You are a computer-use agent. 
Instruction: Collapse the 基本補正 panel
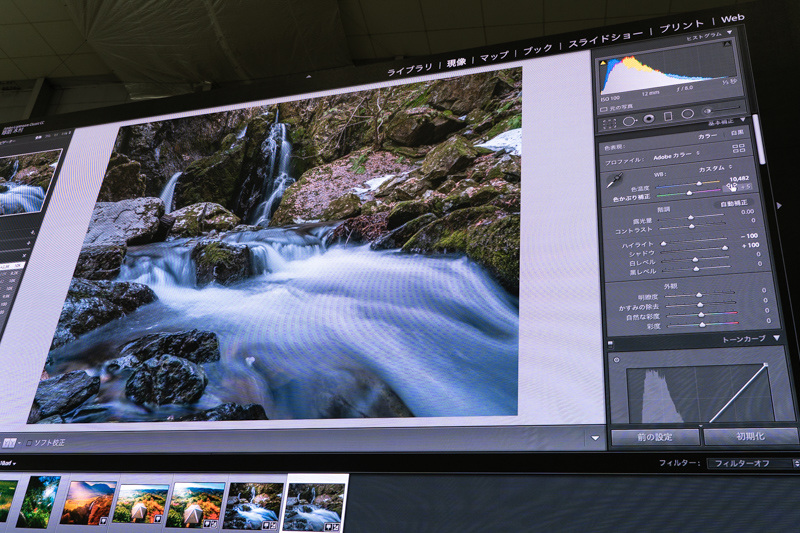click(742, 119)
